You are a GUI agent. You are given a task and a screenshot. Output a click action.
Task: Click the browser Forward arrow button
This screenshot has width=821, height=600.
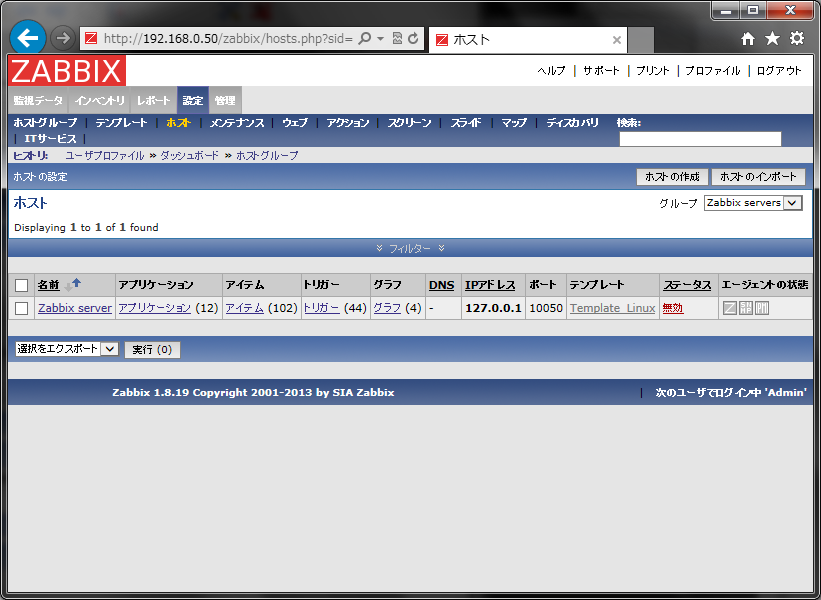pyautogui.click(x=63, y=38)
